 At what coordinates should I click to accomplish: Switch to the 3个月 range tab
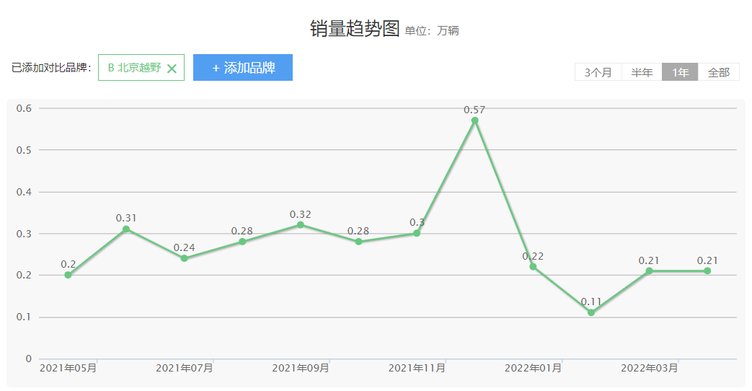pos(598,72)
